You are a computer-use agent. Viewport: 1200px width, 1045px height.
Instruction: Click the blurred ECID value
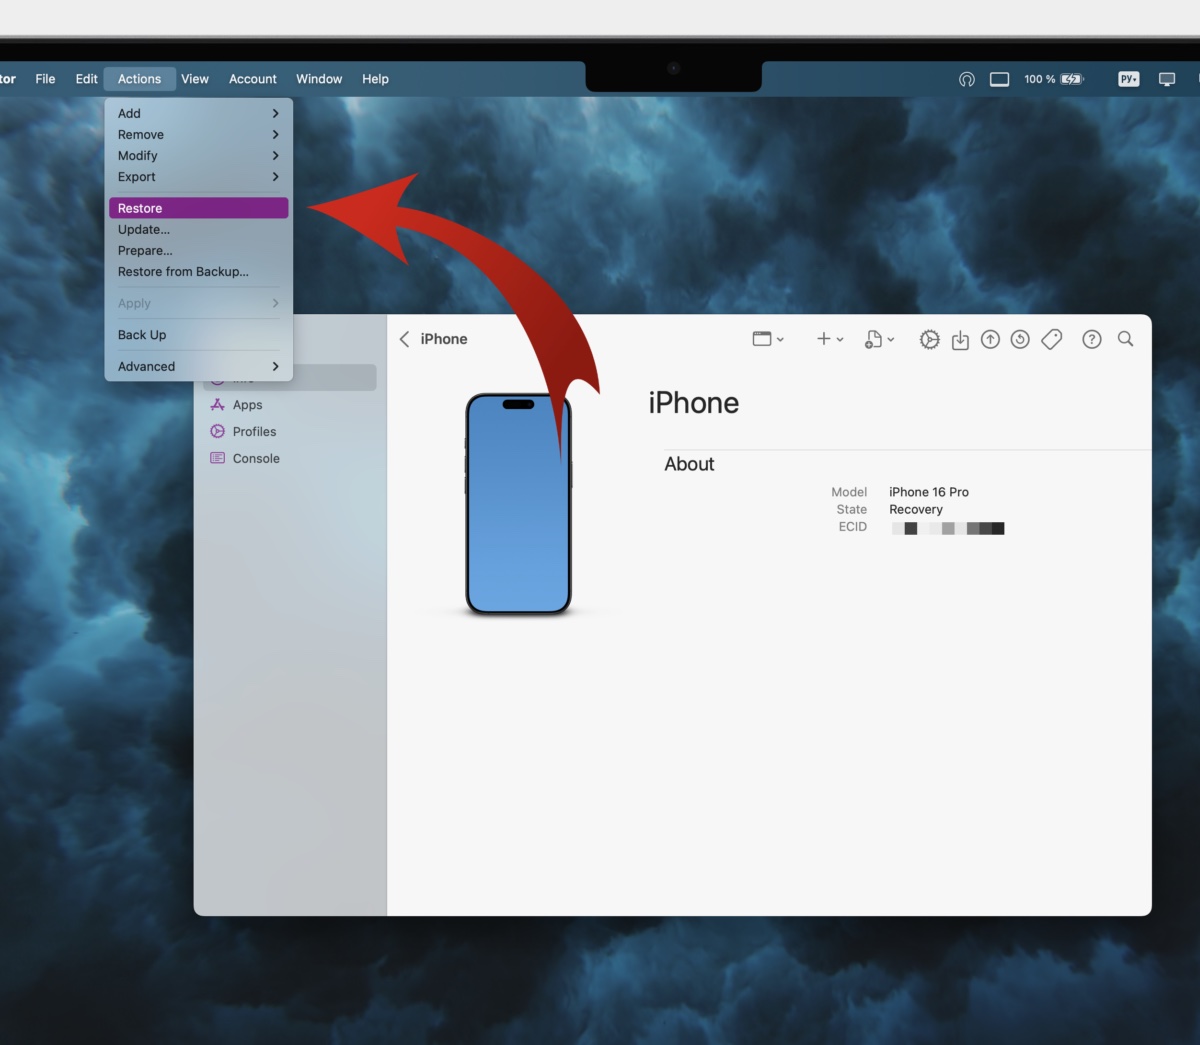(x=948, y=528)
